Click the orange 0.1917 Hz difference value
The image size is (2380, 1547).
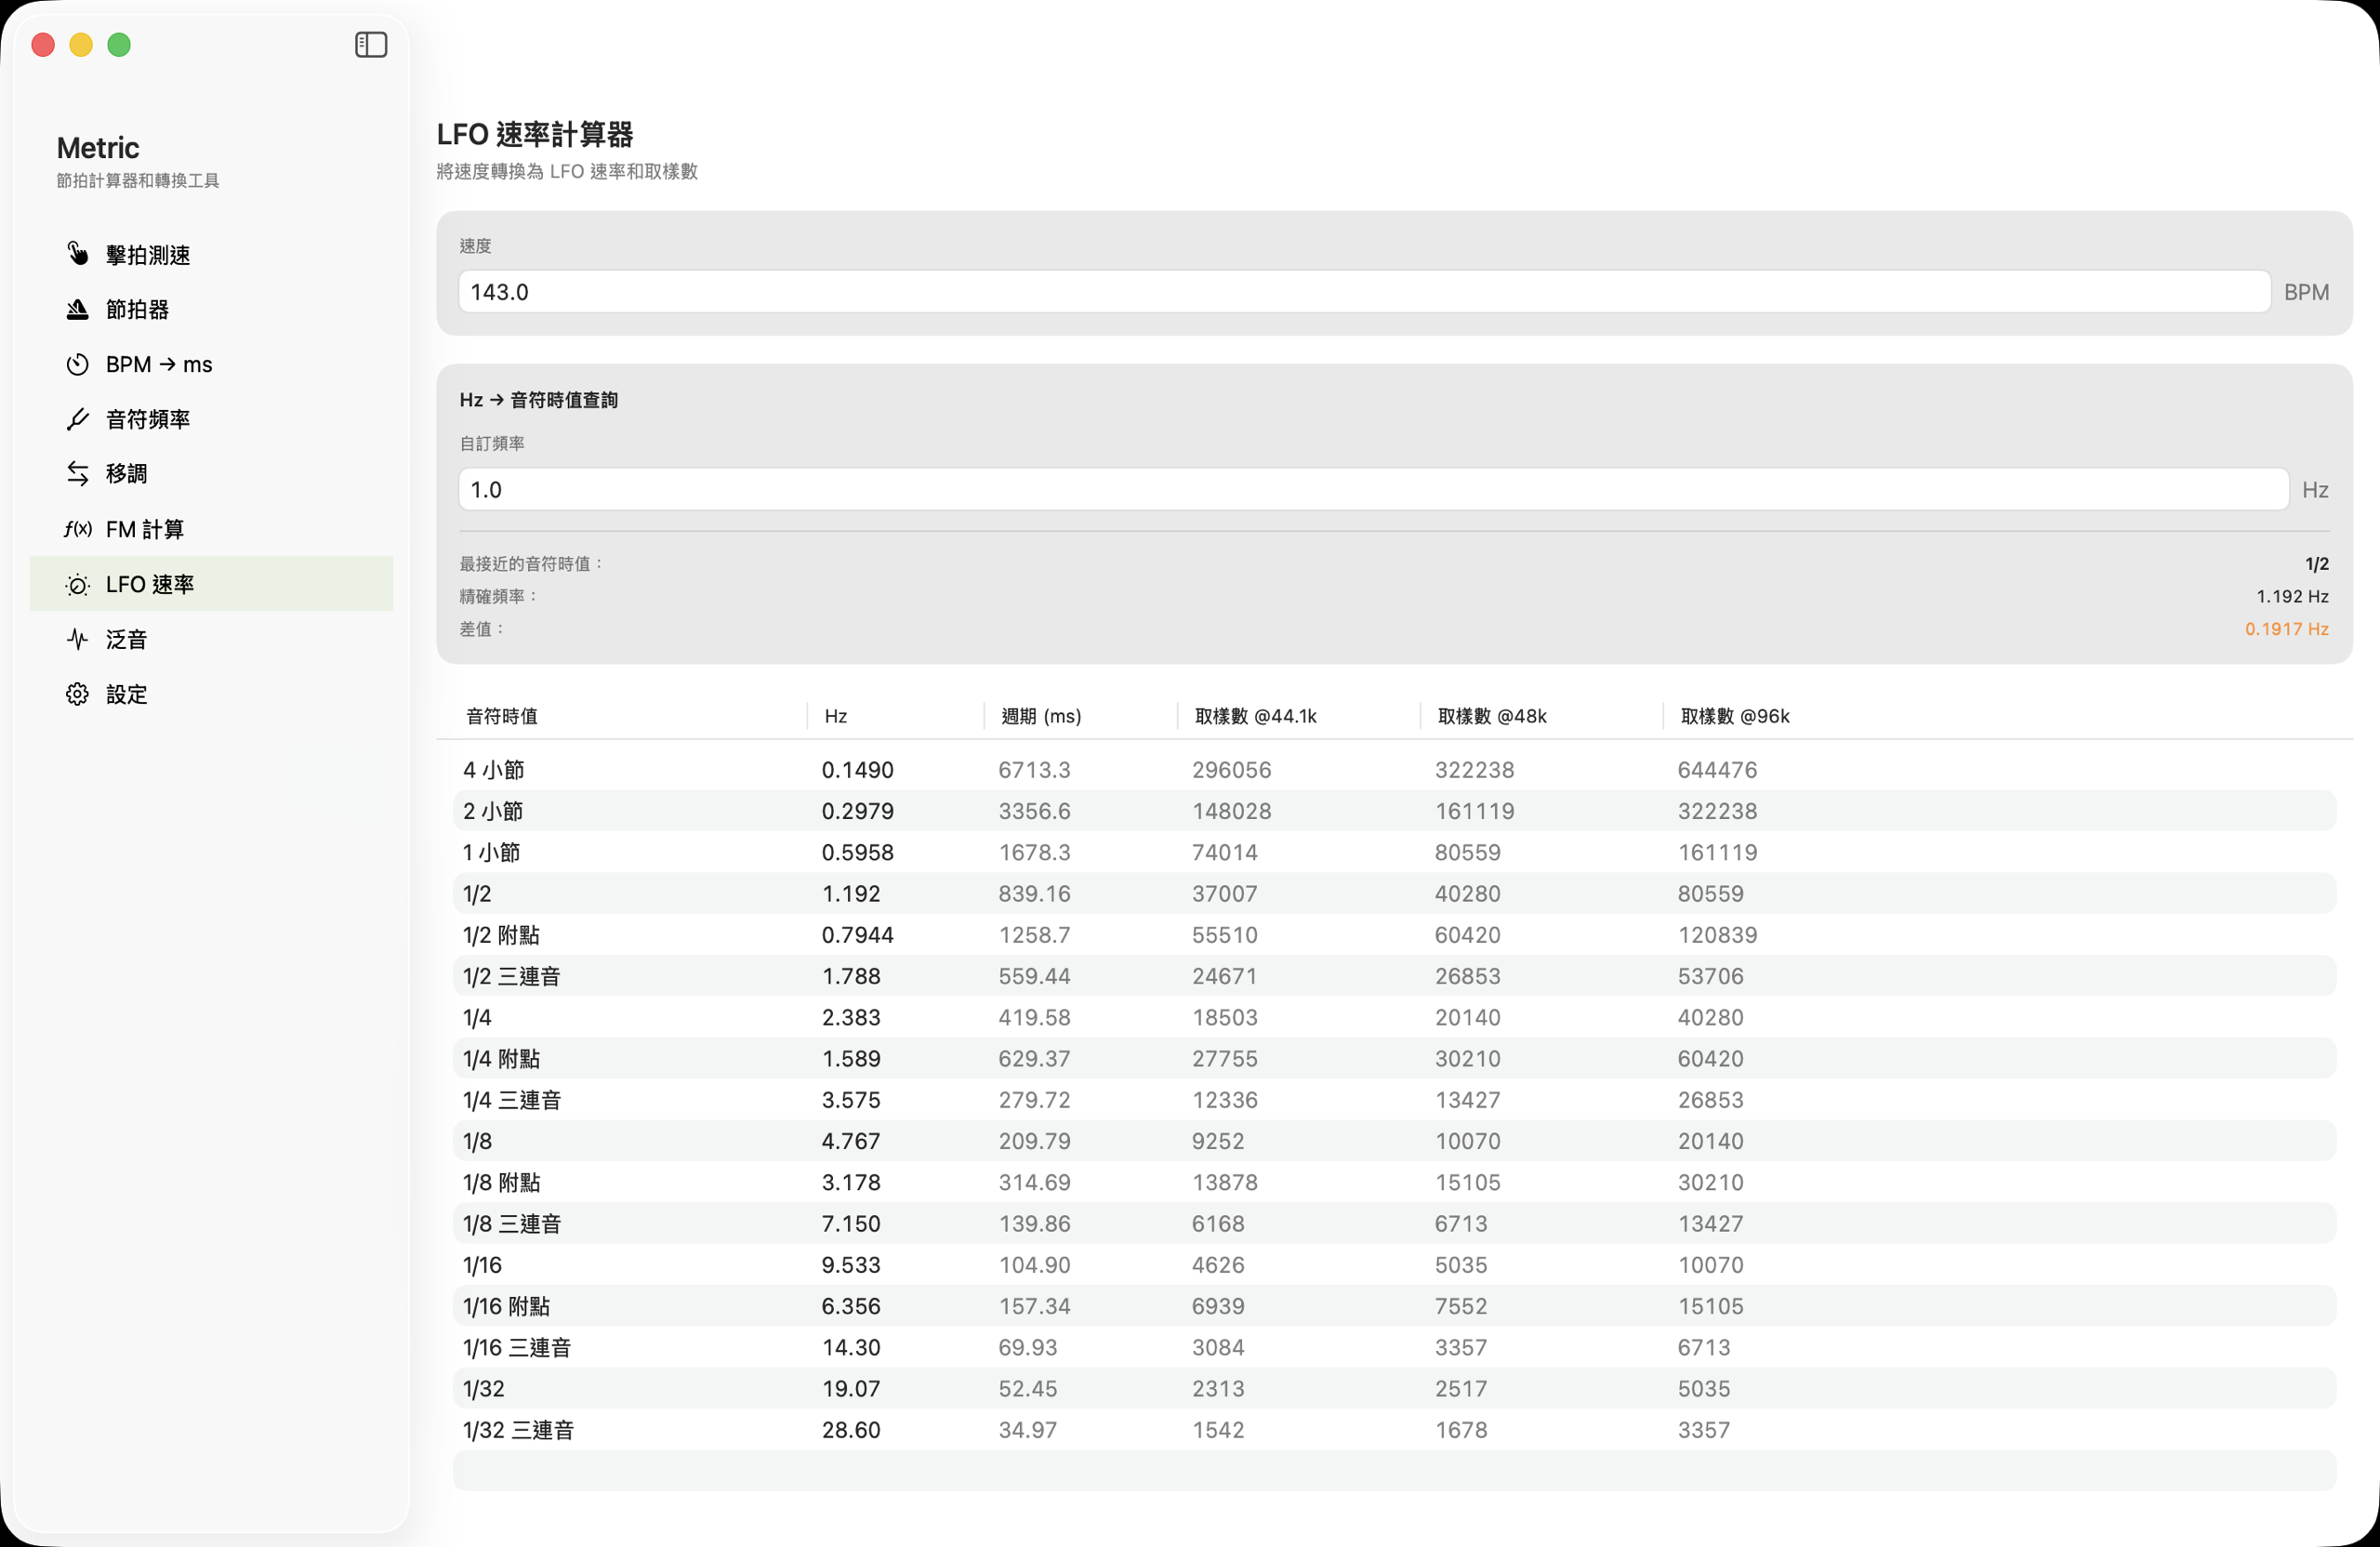click(x=2287, y=629)
